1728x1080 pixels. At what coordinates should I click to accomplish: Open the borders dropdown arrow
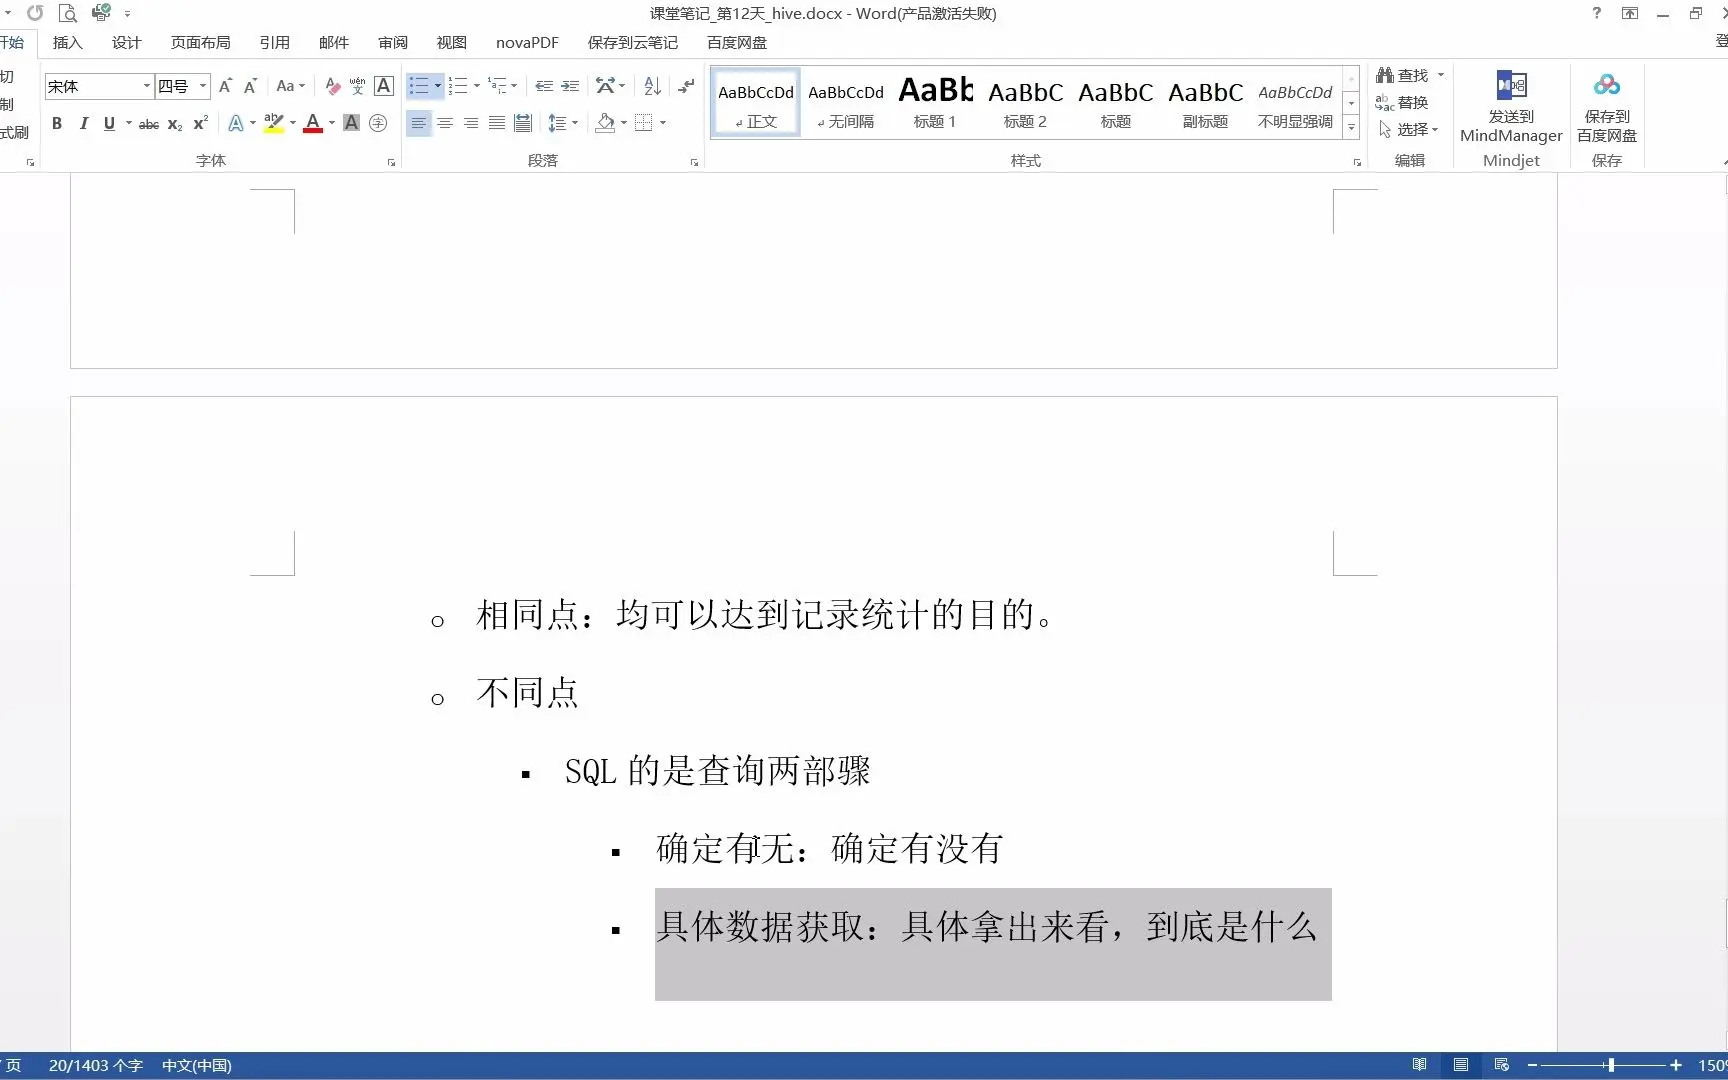[x=663, y=123]
